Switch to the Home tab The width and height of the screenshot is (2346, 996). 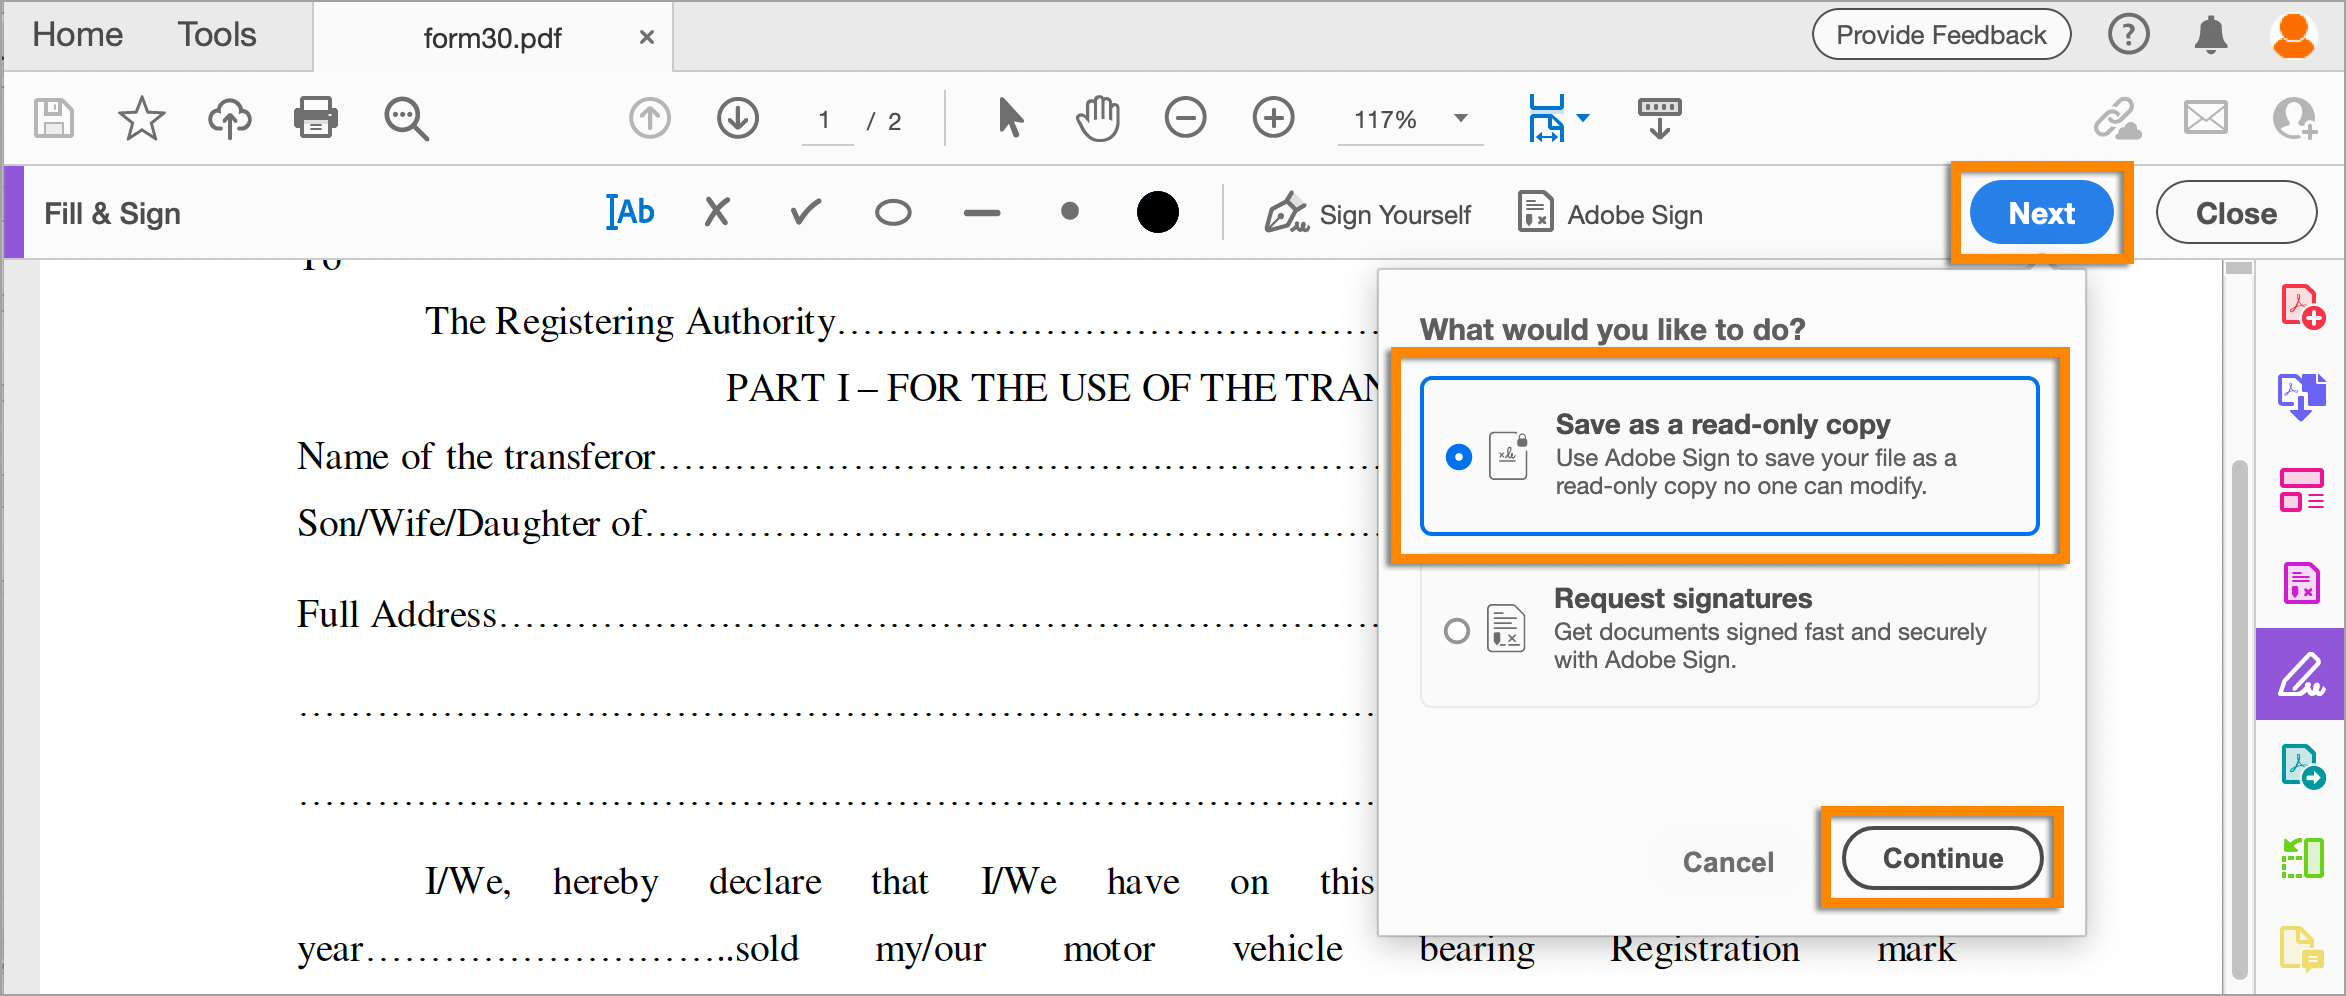click(x=78, y=35)
